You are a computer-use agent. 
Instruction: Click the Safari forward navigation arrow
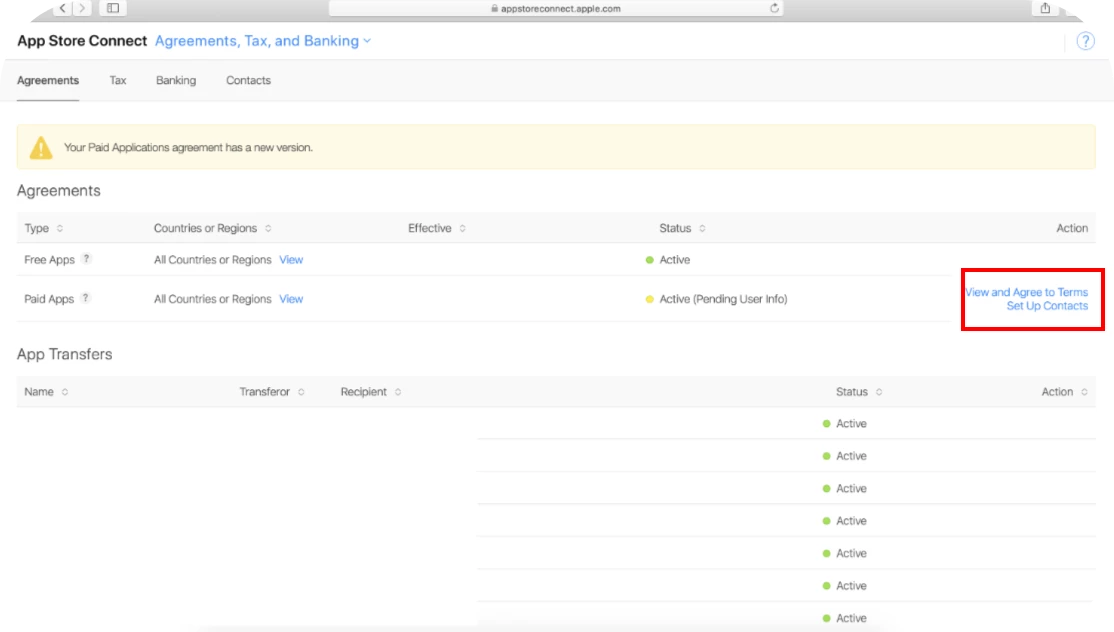(81, 8)
